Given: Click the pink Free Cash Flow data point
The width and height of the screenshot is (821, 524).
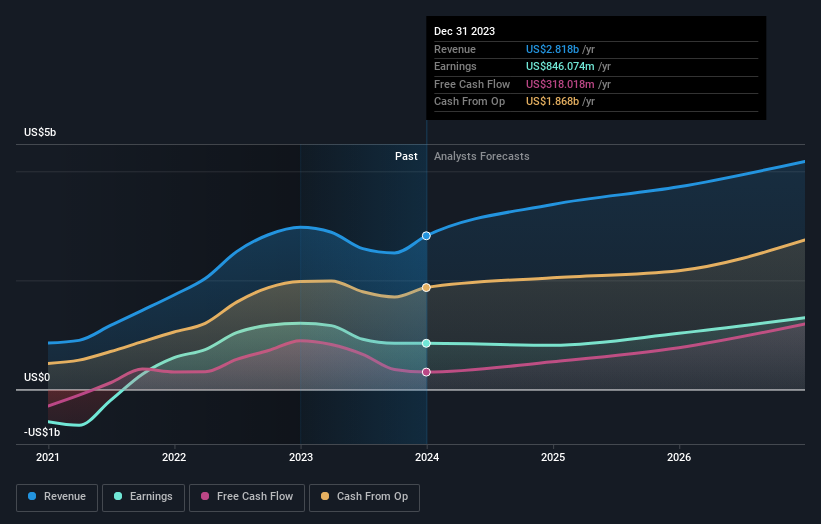Looking at the screenshot, I should coord(426,372).
